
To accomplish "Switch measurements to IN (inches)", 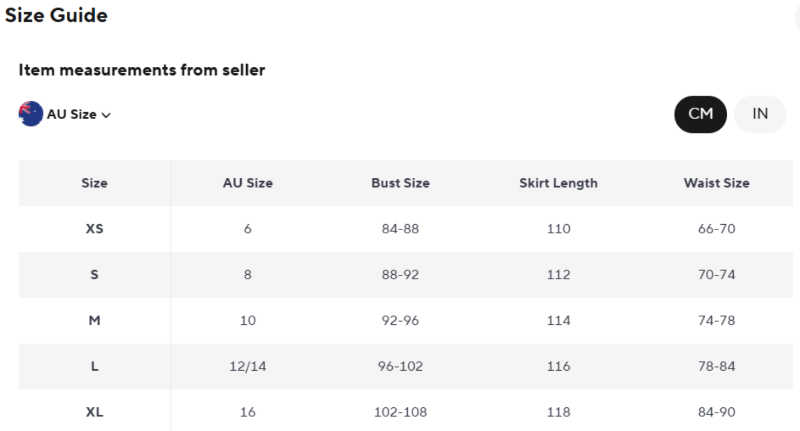I will point(760,114).
